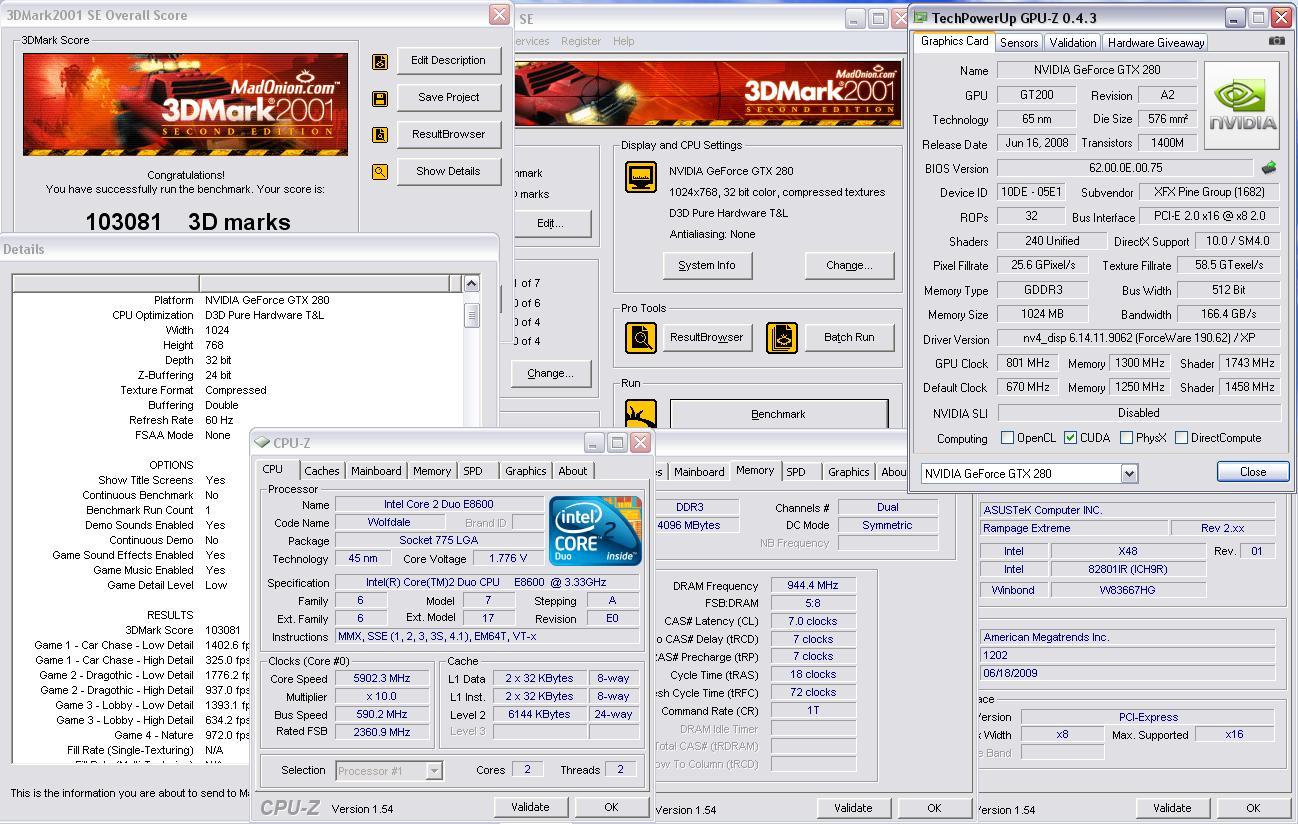Enable the OpenCL checkbox in GPU-Z
The width and height of the screenshot is (1298, 824).
pos(1008,438)
